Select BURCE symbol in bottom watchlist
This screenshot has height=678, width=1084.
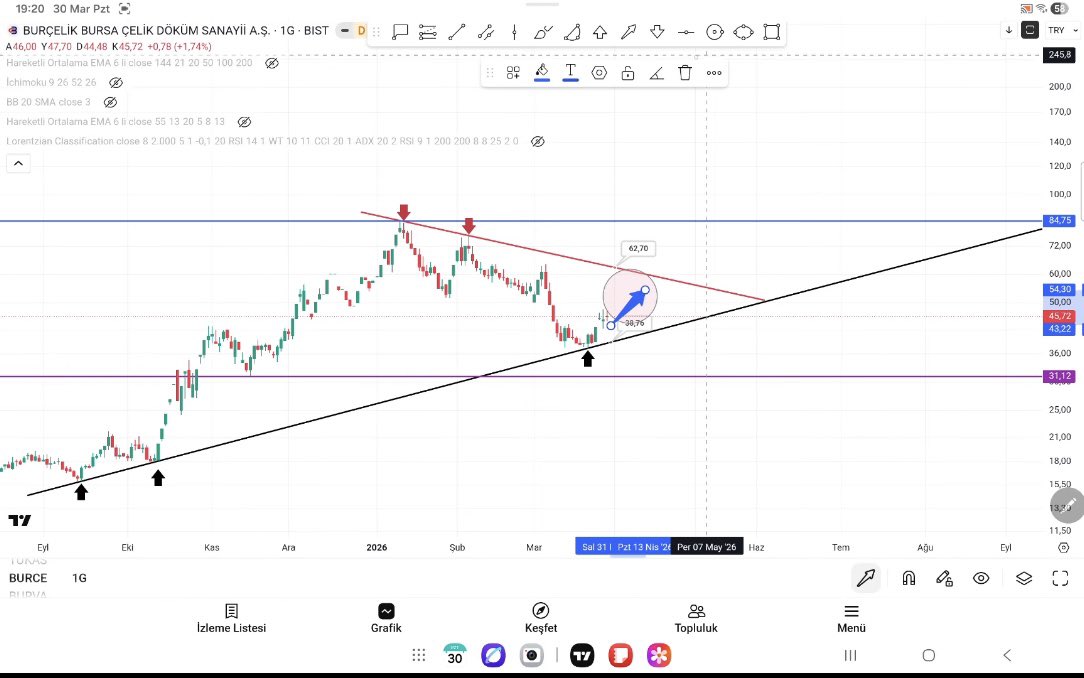pos(28,578)
